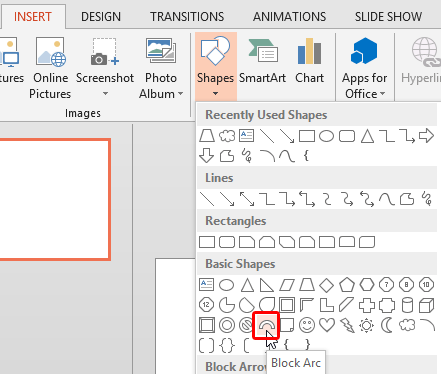Choose the Curved Double-Arrow Connector in Lines
The height and width of the screenshot is (374, 441).
tap(367, 199)
